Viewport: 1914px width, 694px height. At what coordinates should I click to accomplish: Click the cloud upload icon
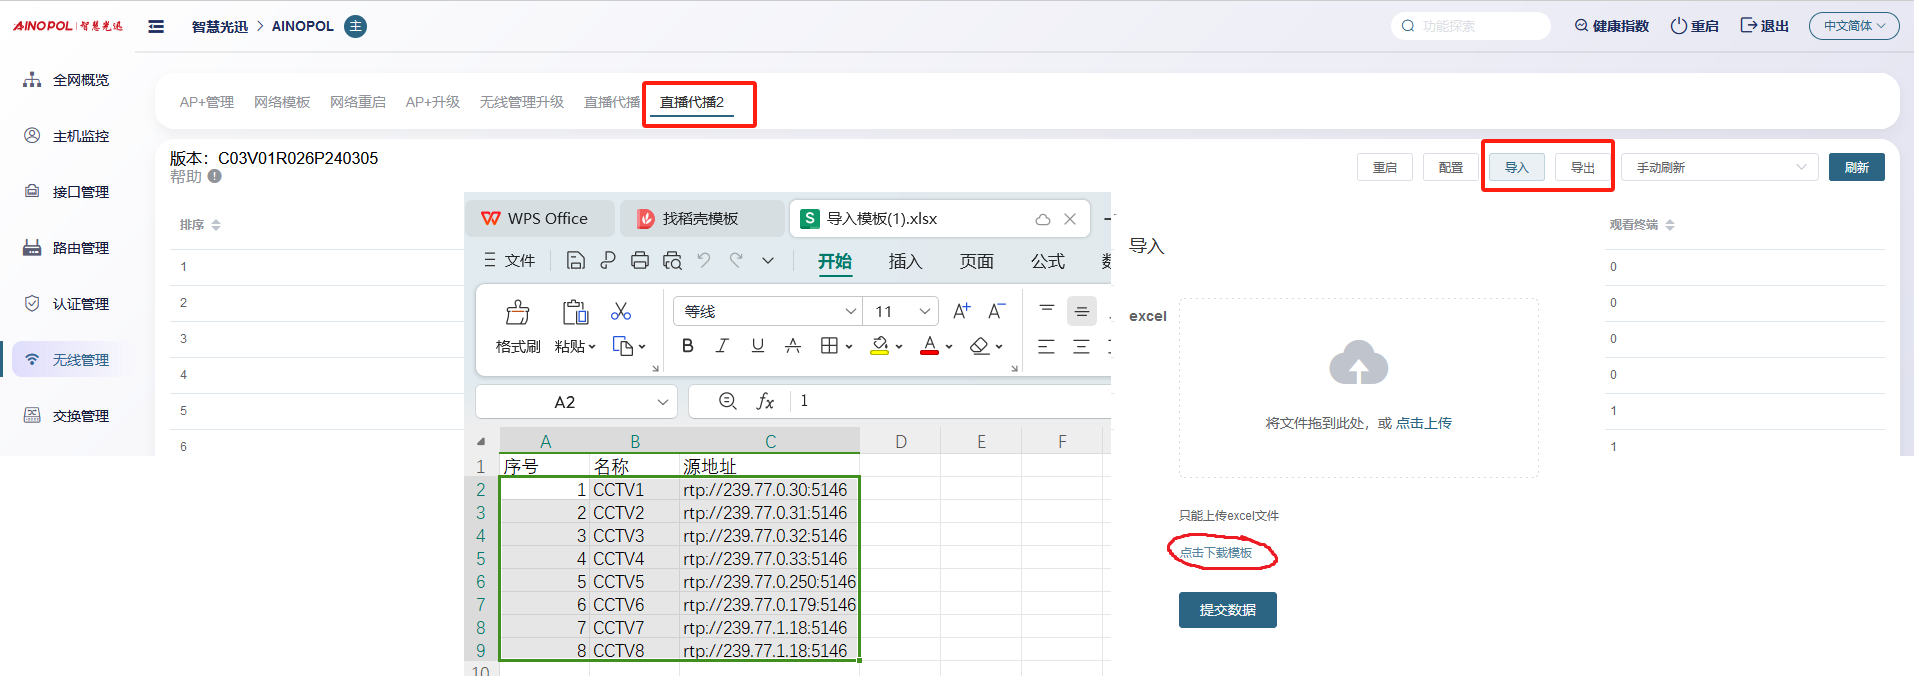1358,364
